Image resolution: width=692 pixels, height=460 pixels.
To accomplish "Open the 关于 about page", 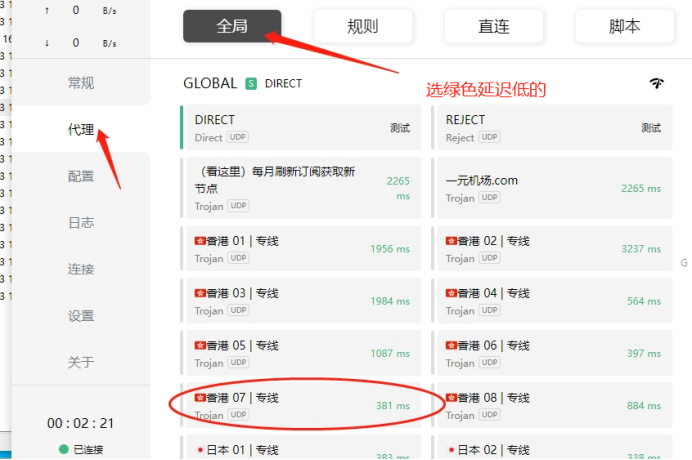I will pos(81,362).
